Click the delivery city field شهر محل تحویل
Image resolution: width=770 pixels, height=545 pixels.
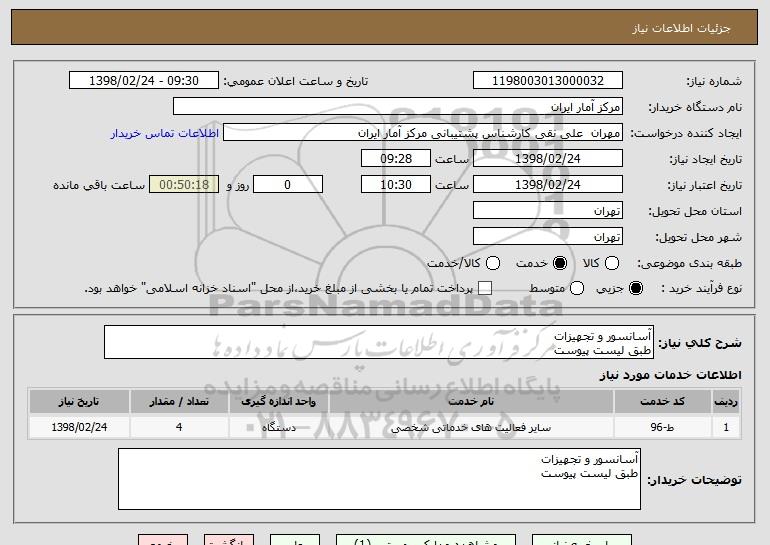[548, 237]
